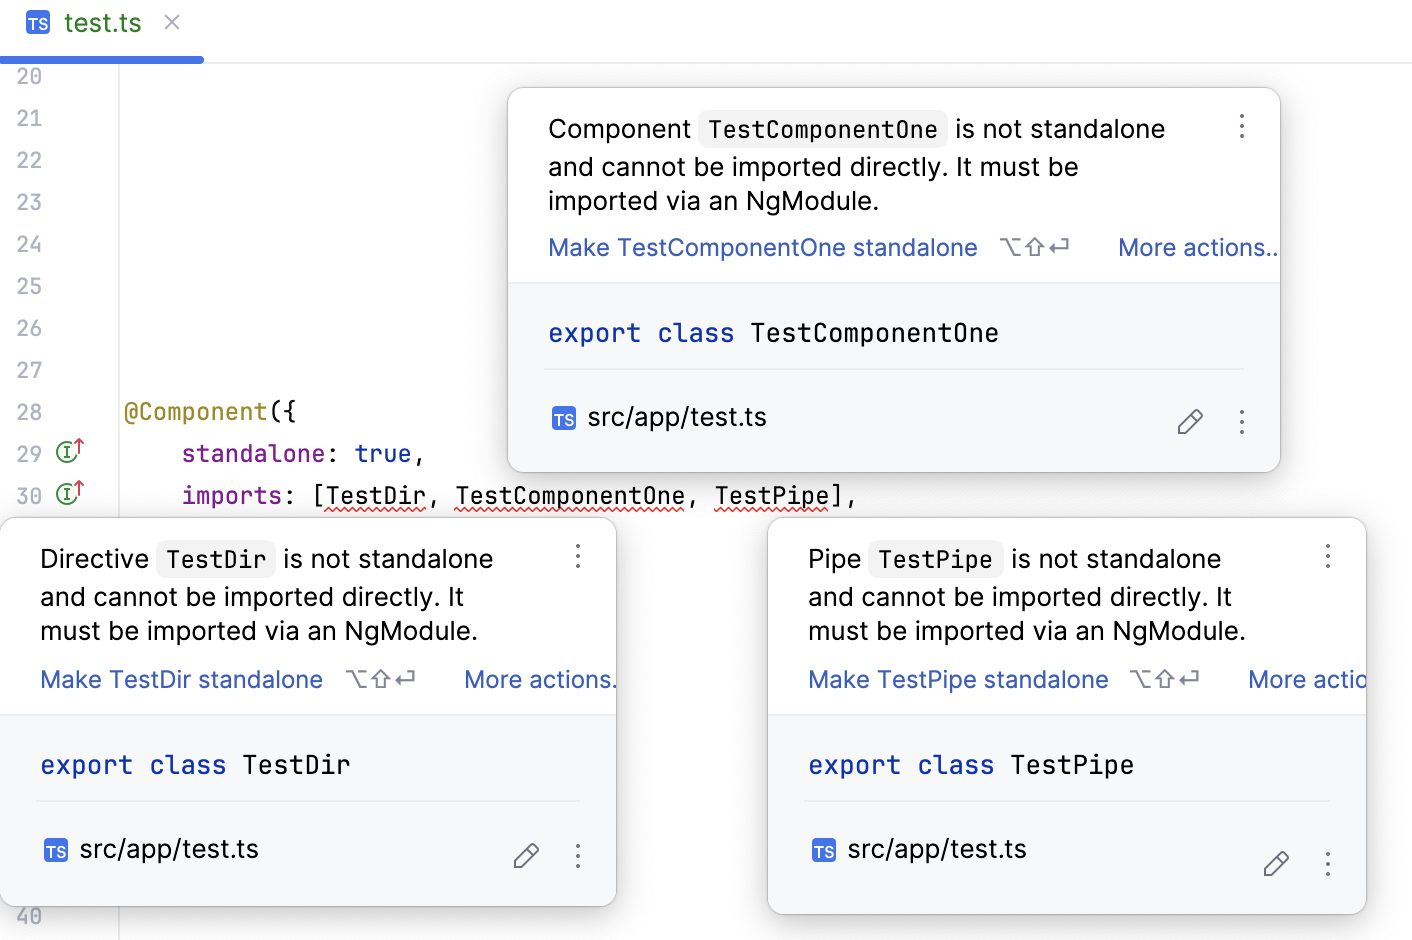Click the TS file type icon on the test.ts tab
Screen dimensions: 1412x940
[x=37, y=23]
